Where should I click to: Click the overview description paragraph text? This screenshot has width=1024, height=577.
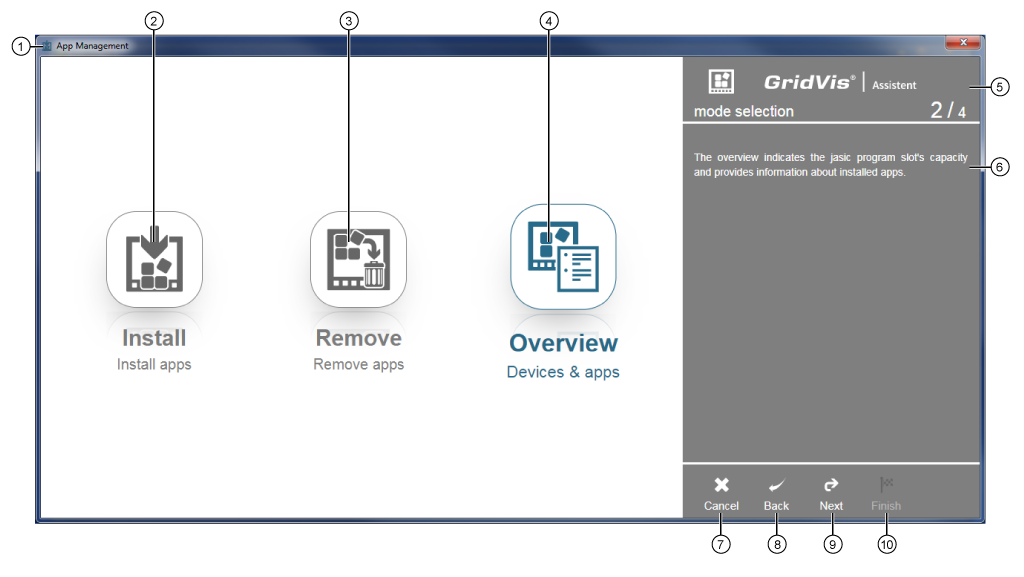click(830, 164)
